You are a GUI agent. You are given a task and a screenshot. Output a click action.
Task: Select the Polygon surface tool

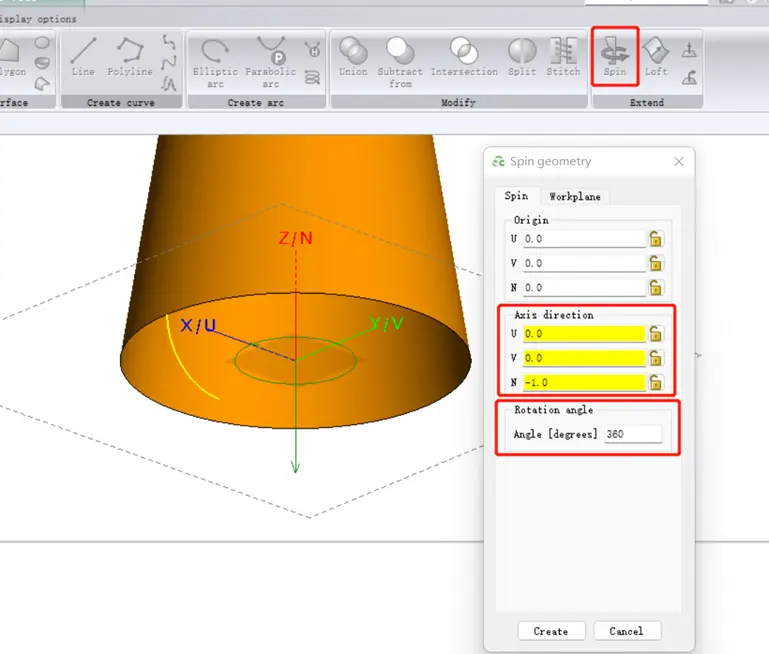coord(11,56)
